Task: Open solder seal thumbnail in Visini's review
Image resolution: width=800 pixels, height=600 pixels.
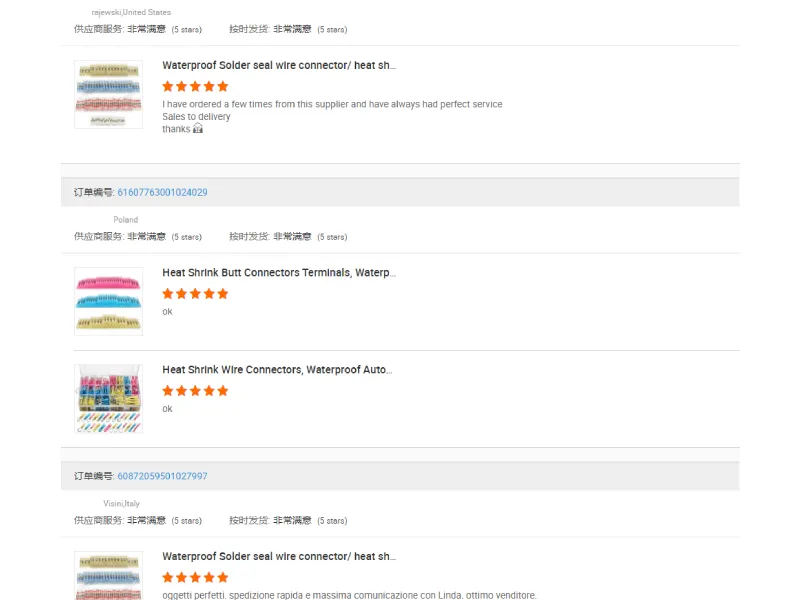Action: 108,576
